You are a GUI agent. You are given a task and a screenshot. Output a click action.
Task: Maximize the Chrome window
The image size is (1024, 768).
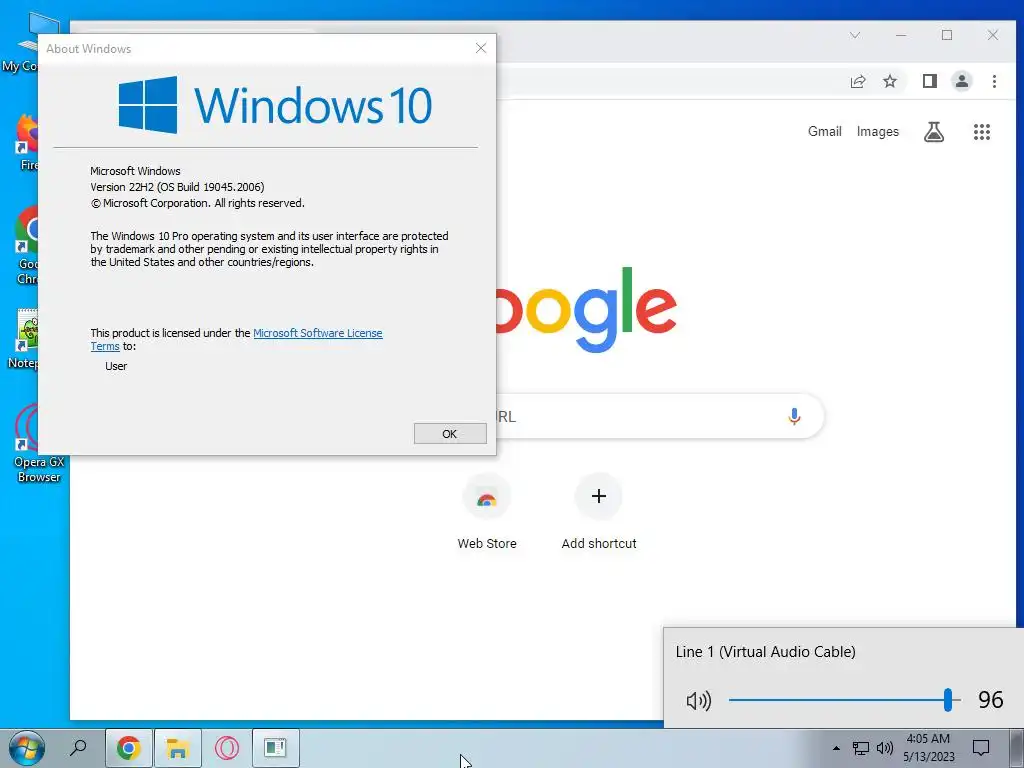click(947, 35)
